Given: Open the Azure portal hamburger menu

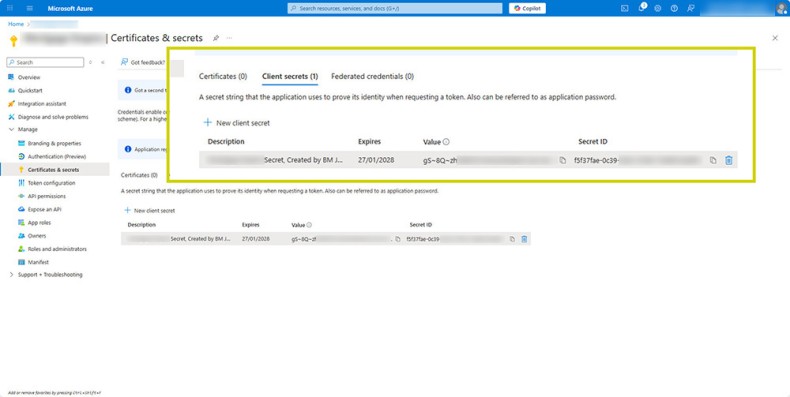Looking at the screenshot, I should pyautogui.click(x=30, y=8).
